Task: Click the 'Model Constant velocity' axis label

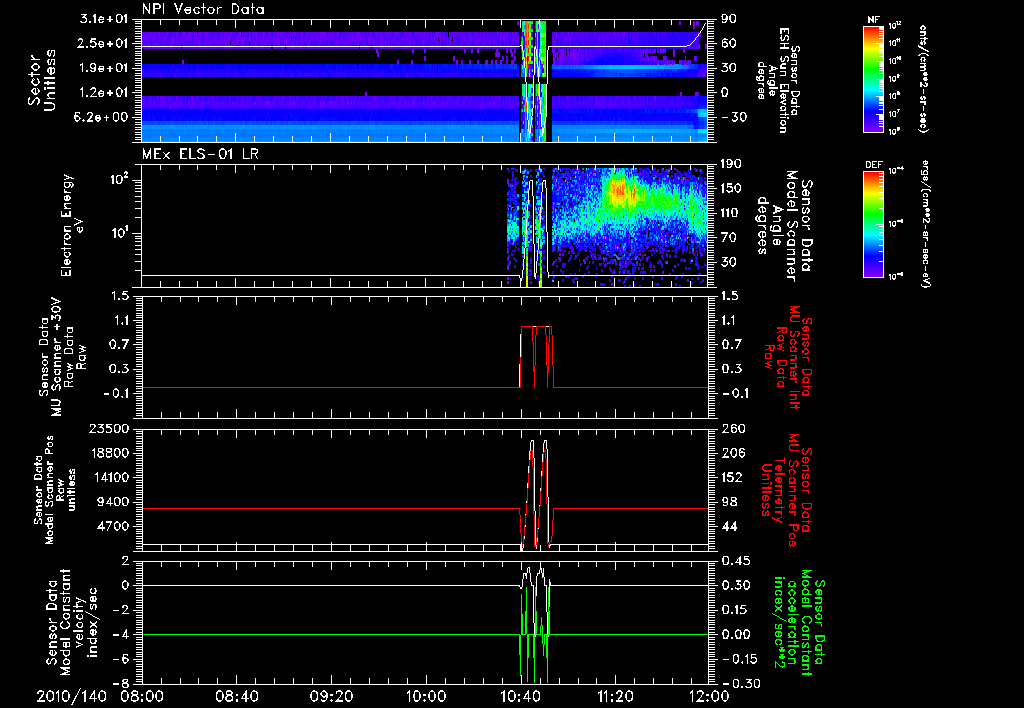Action: pyautogui.click(x=69, y=620)
